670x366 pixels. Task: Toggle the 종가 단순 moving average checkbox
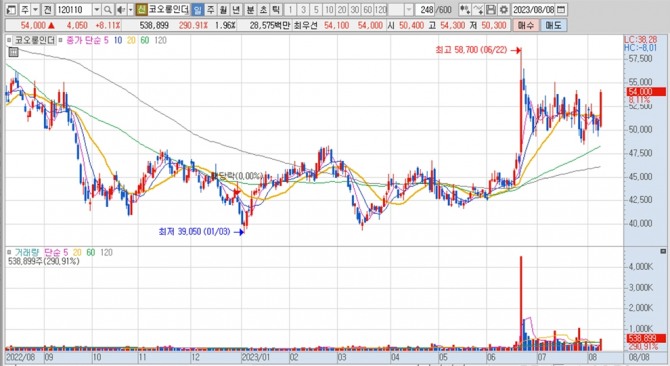[60, 40]
